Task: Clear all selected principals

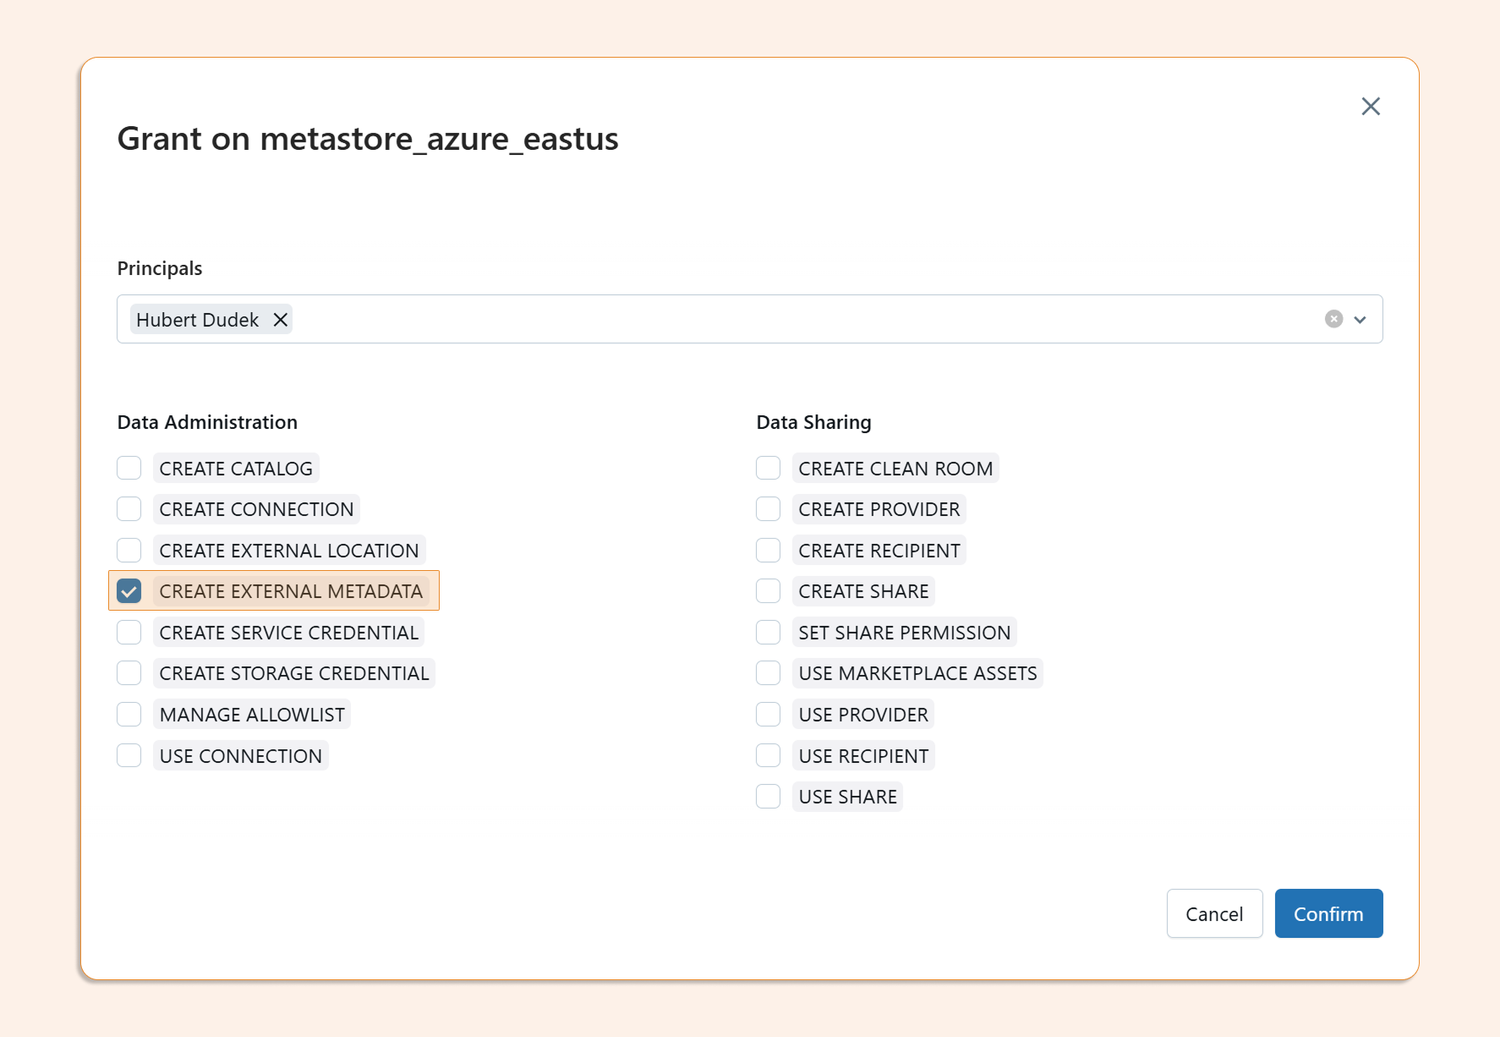Action: coord(1333,318)
